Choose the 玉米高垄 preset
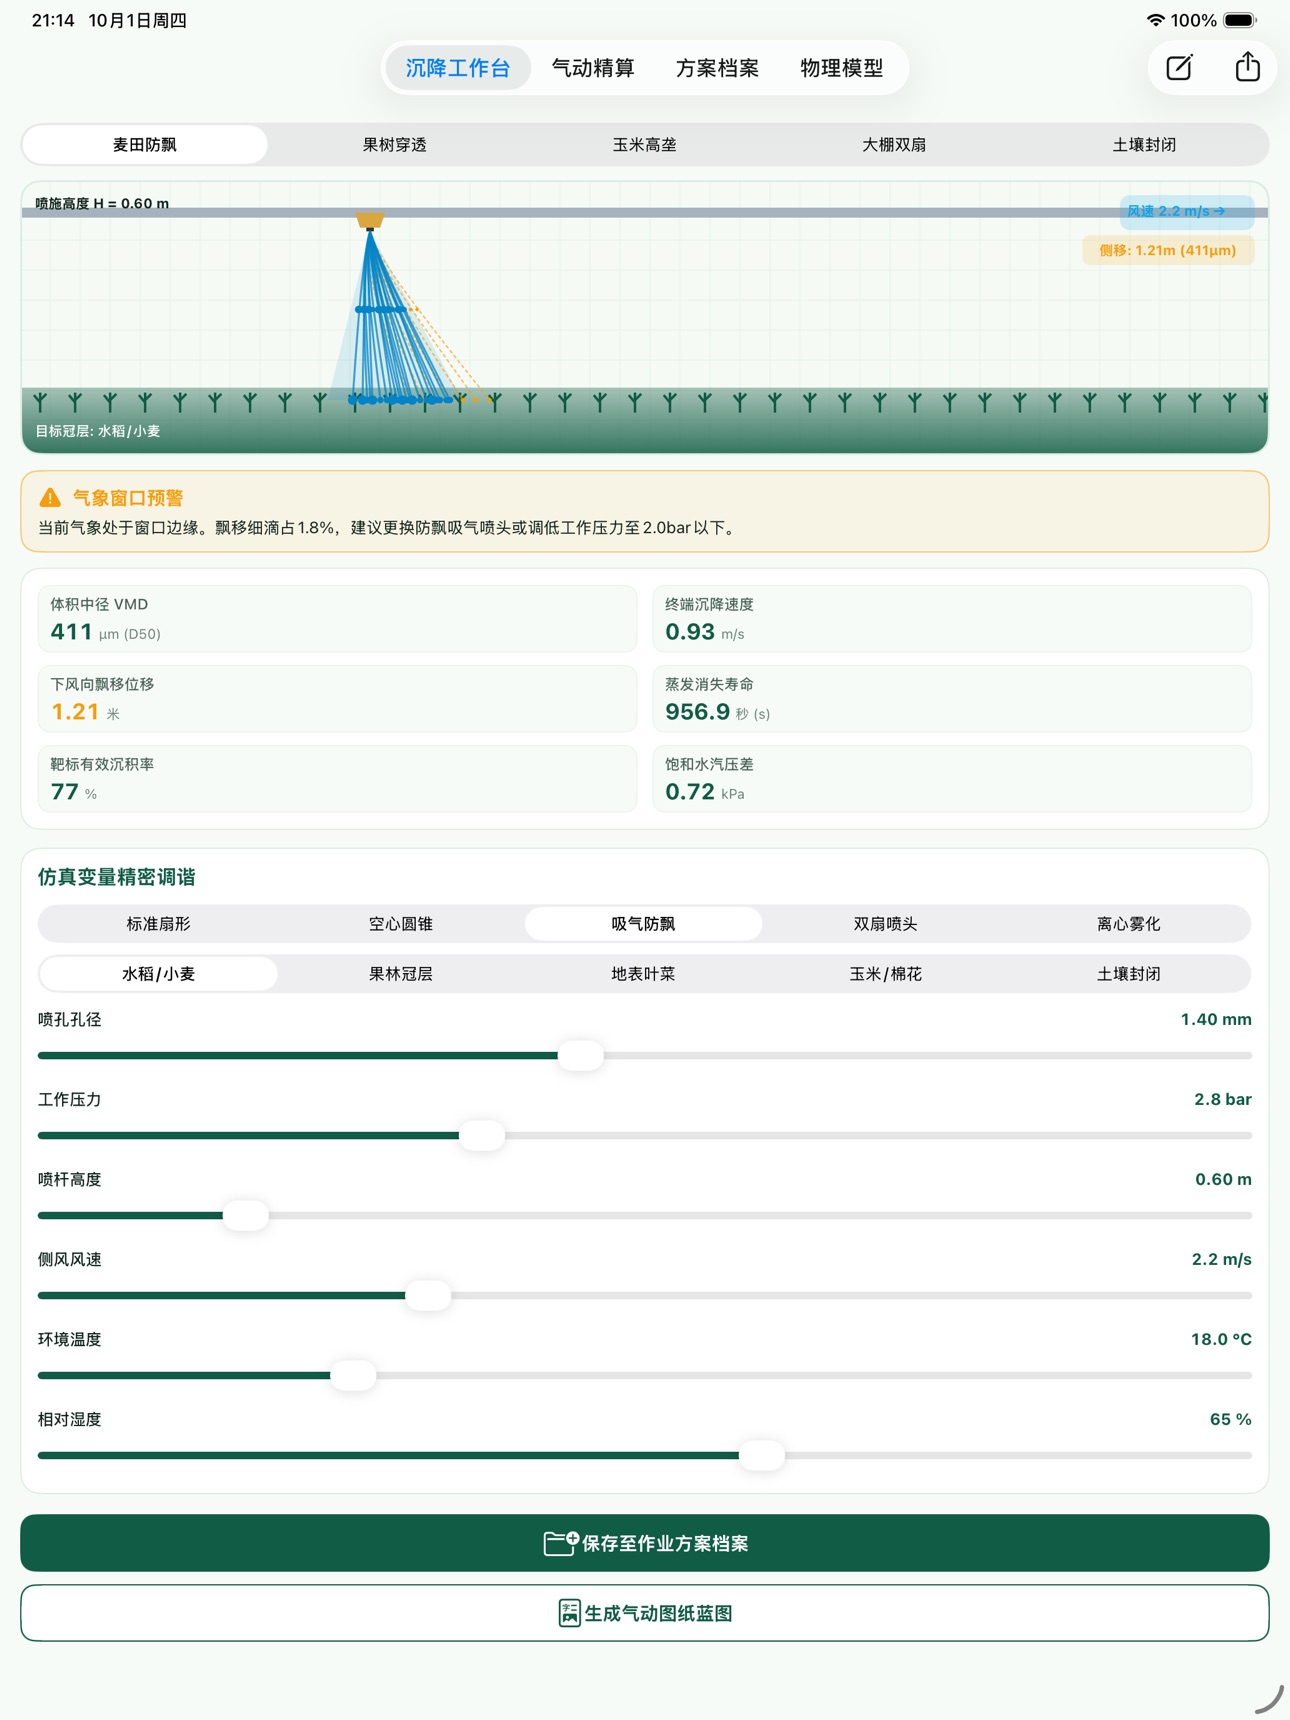 tap(644, 145)
